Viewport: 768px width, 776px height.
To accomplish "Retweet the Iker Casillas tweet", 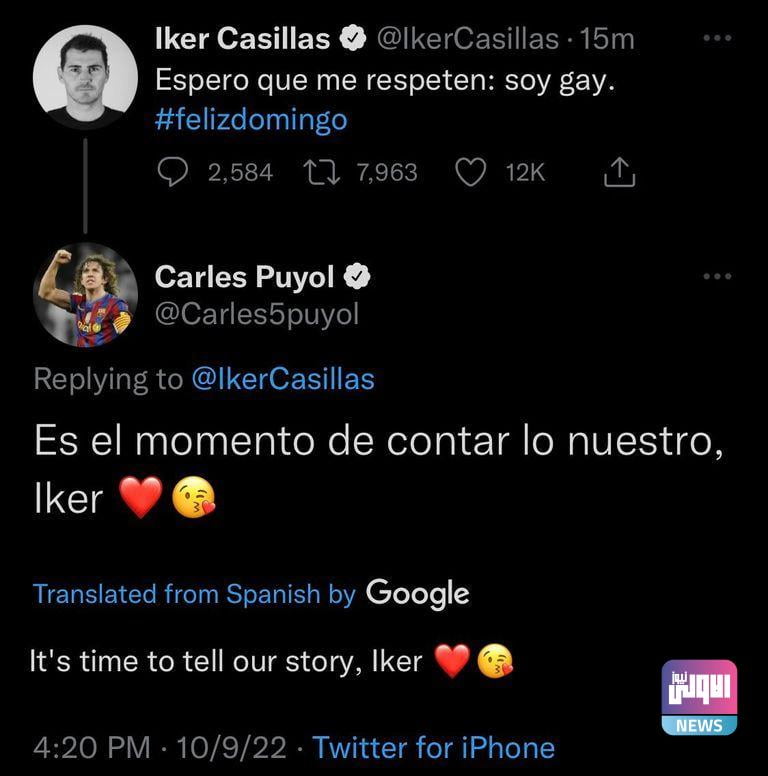I will (x=323, y=173).
